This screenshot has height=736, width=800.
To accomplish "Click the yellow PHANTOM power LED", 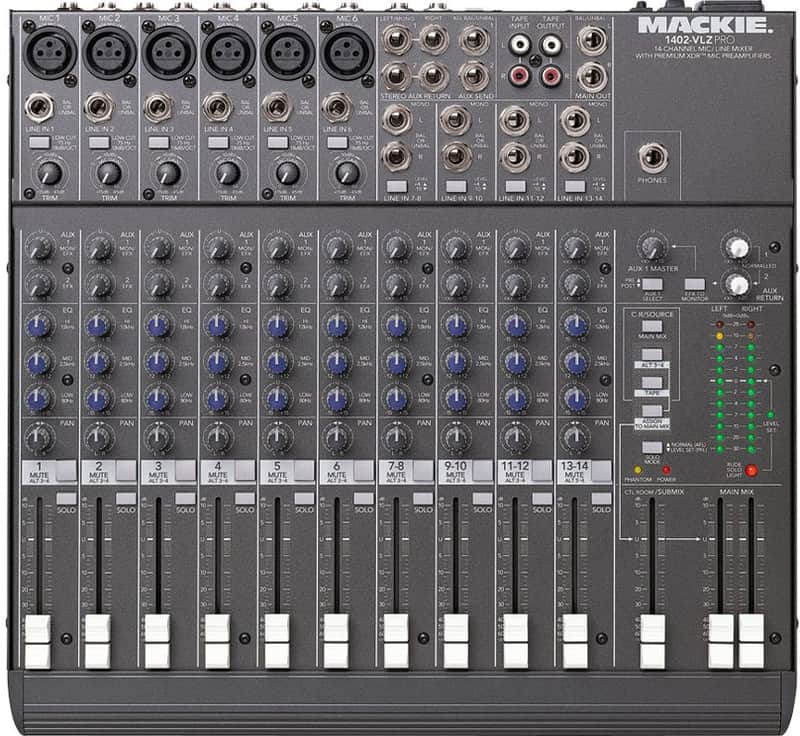I will [x=638, y=470].
